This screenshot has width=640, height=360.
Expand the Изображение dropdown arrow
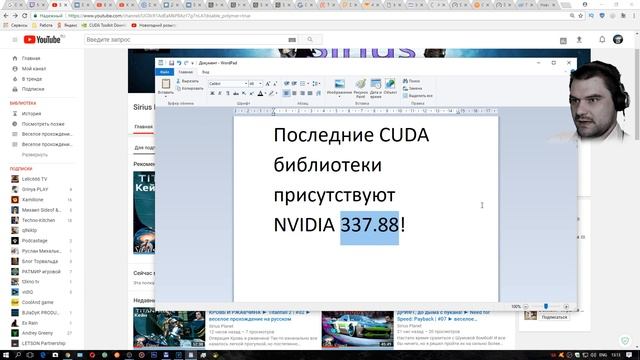click(339, 97)
